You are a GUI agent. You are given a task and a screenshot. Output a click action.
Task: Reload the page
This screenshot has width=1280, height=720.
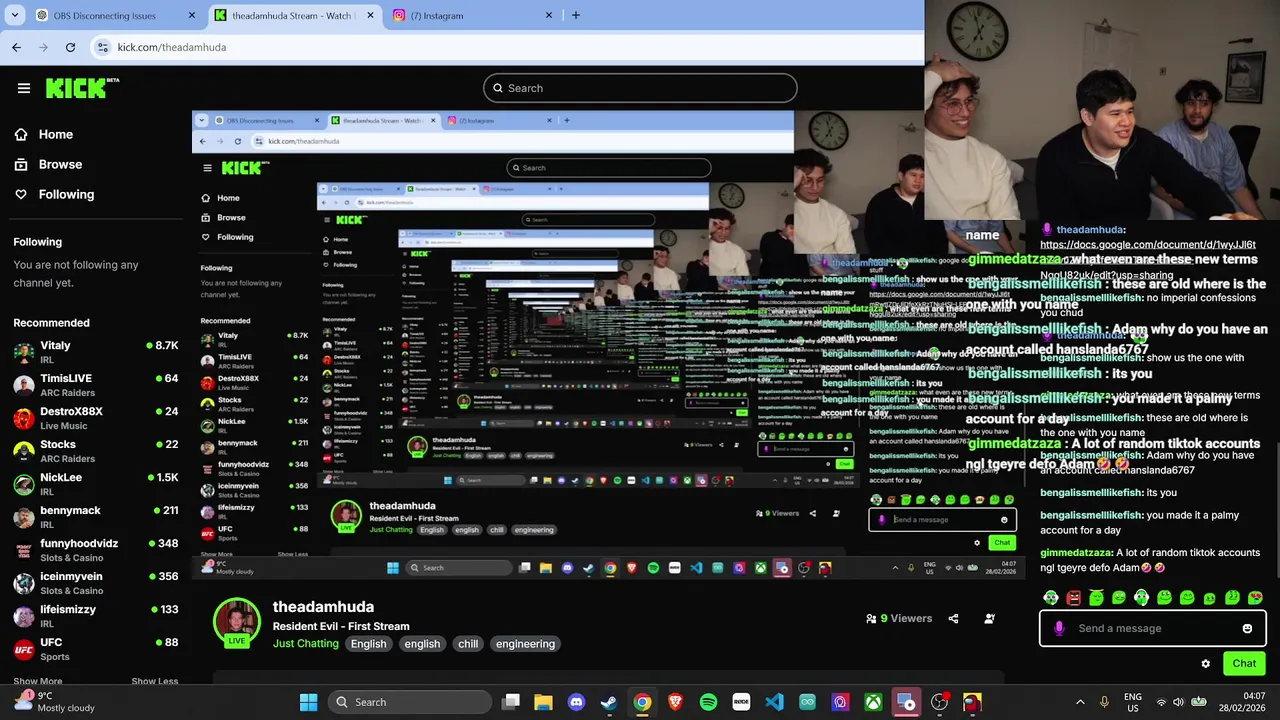(x=70, y=47)
